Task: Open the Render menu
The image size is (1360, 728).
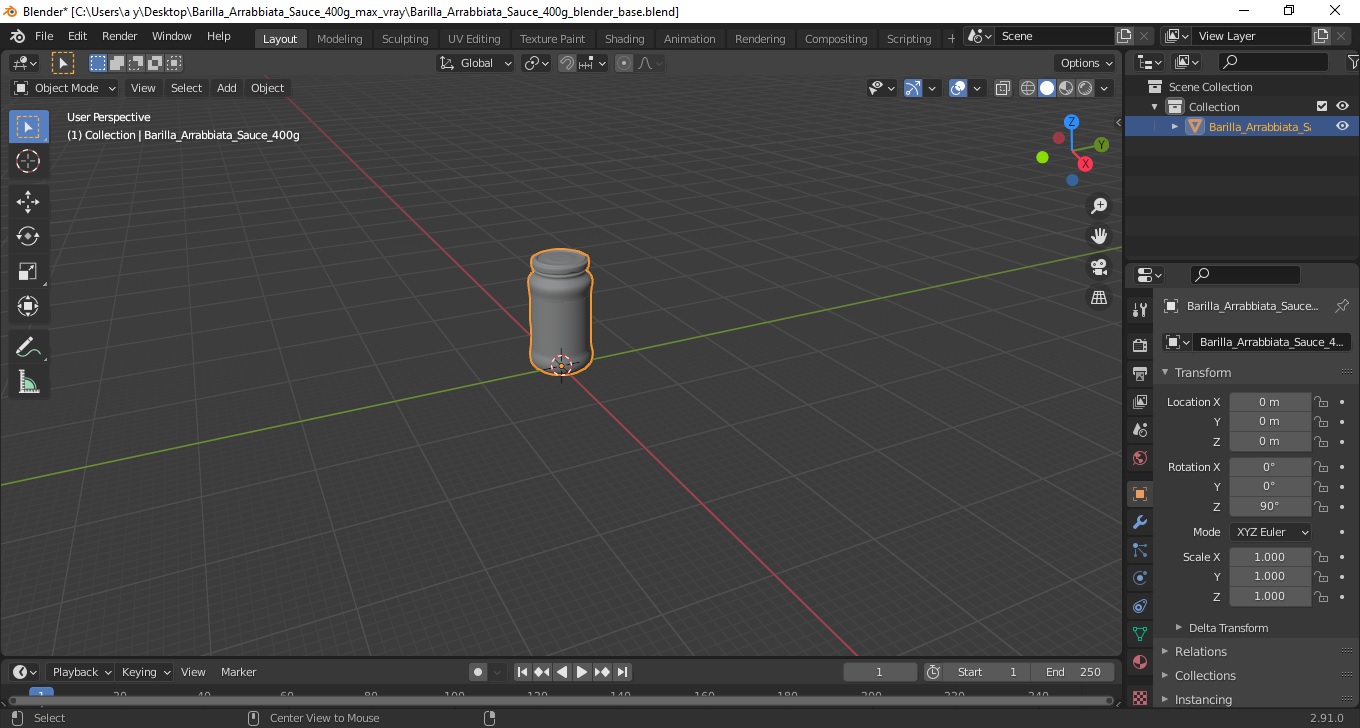Action: (x=120, y=36)
